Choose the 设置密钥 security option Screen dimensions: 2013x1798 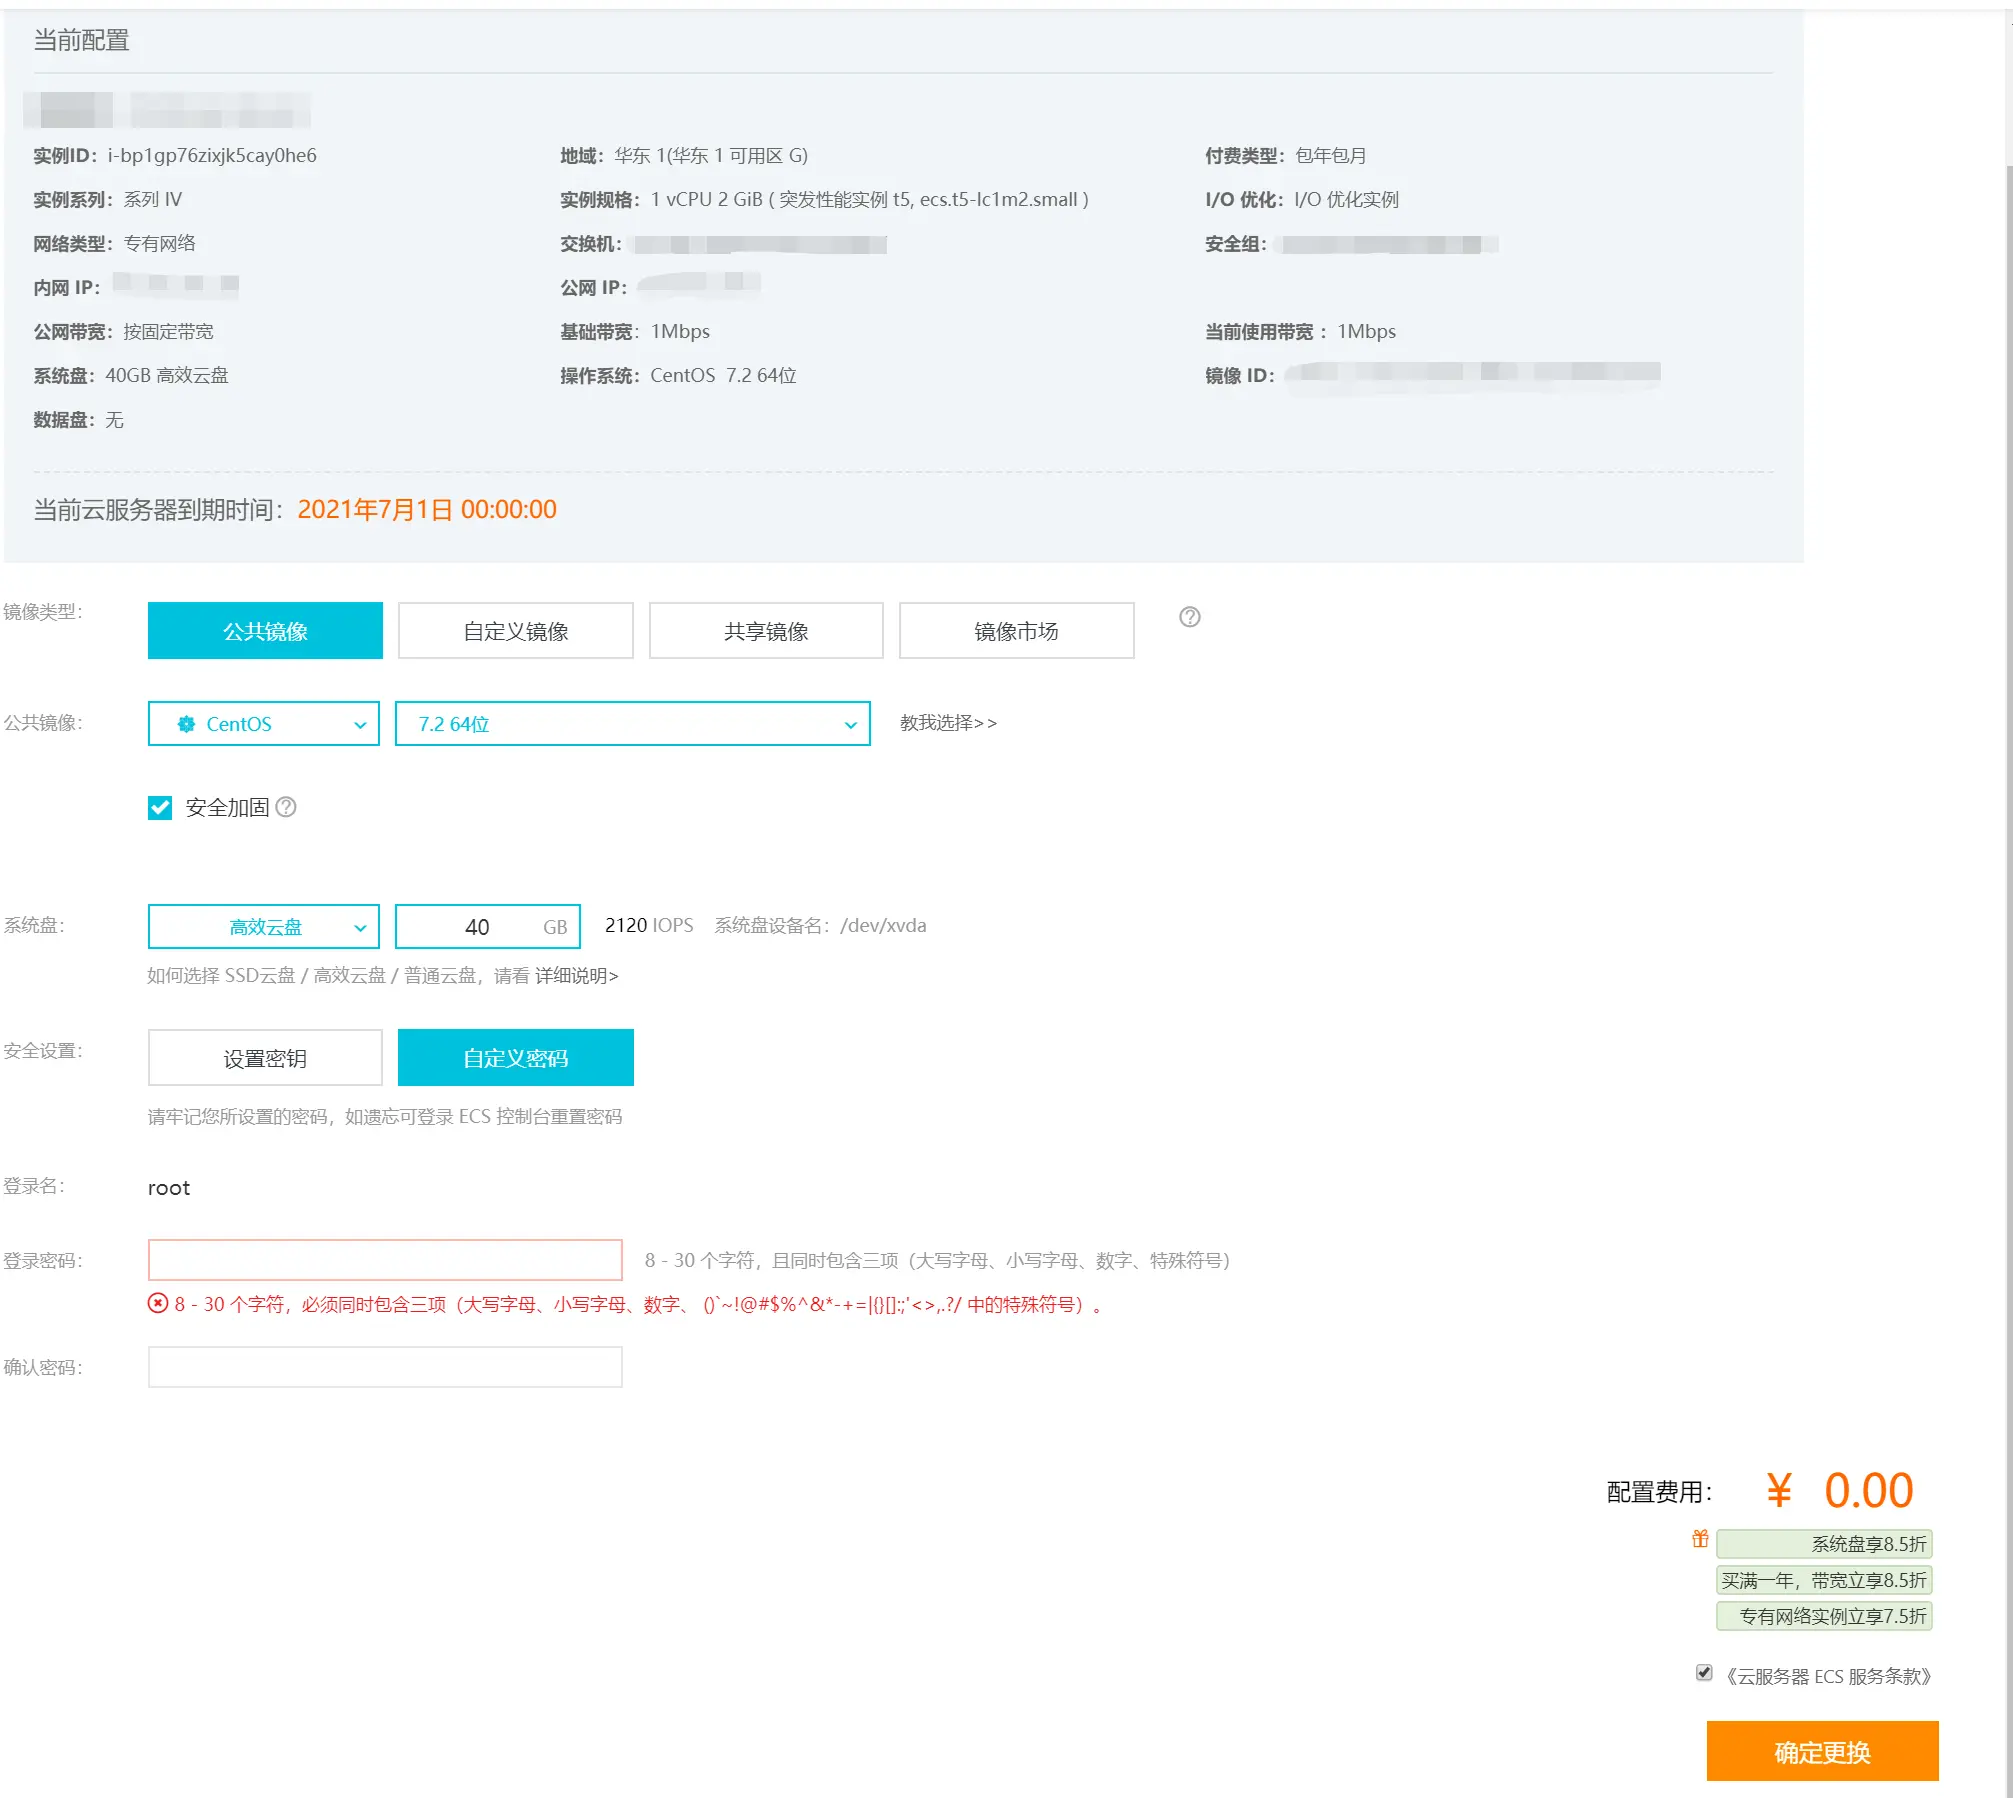click(x=265, y=1058)
